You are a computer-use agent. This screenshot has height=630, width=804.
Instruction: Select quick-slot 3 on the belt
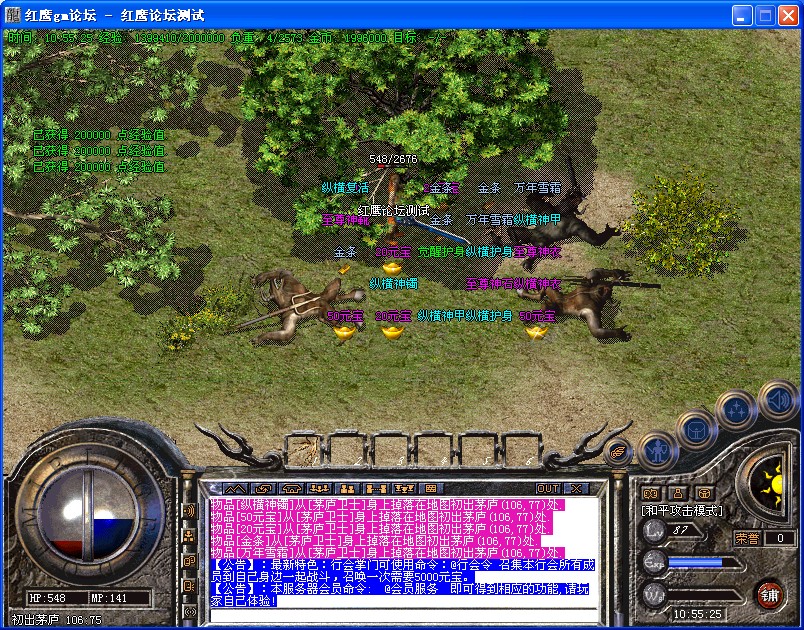pos(391,451)
